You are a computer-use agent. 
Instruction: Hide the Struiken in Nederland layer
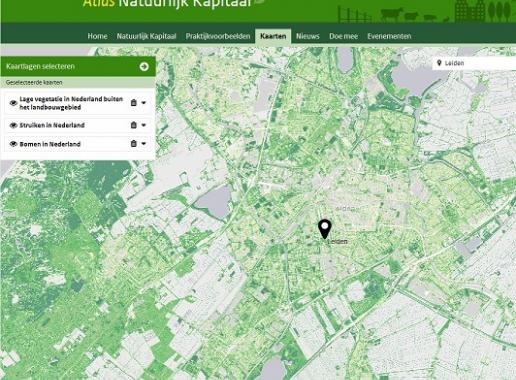tap(13, 125)
